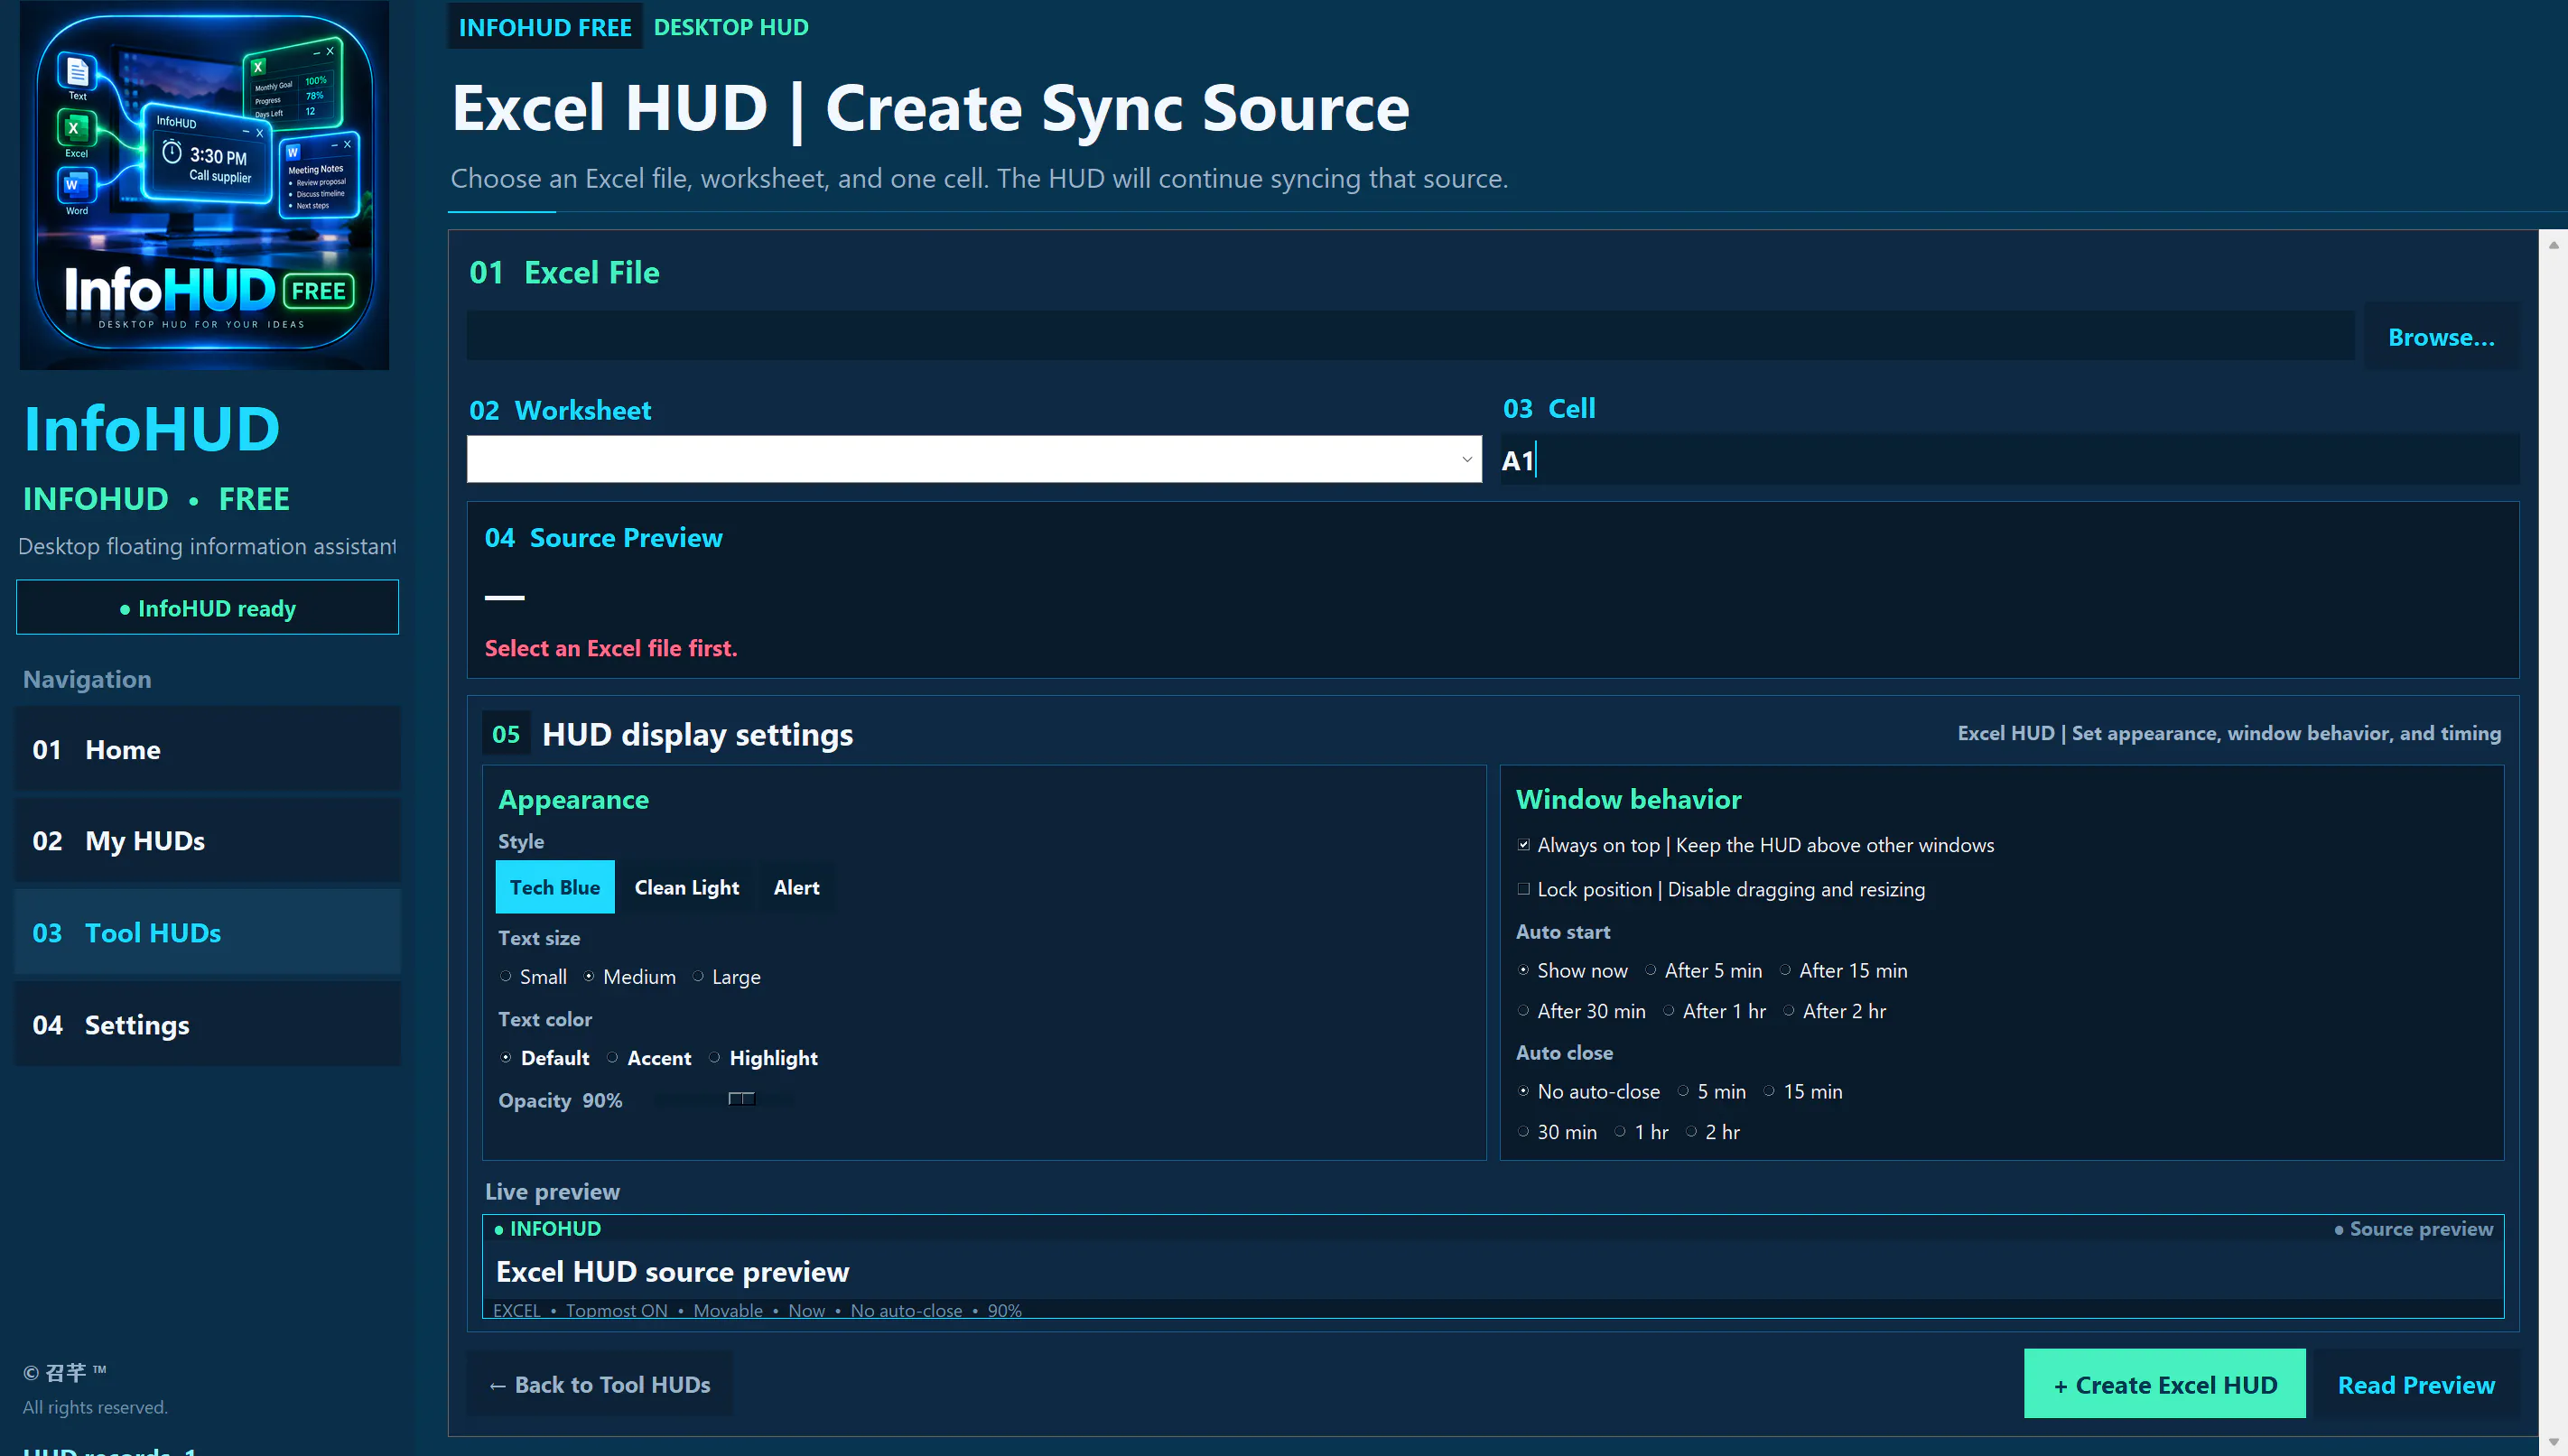Select Accent text color
This screenshot has height=1456, width=2568.
click(x=649, y=1057)
